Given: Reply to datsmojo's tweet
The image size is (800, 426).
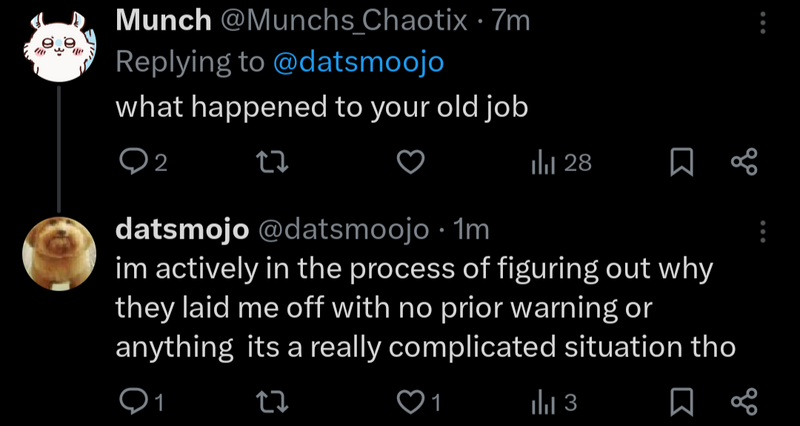Looking at the screenshot, I should [x=132, y=402].
